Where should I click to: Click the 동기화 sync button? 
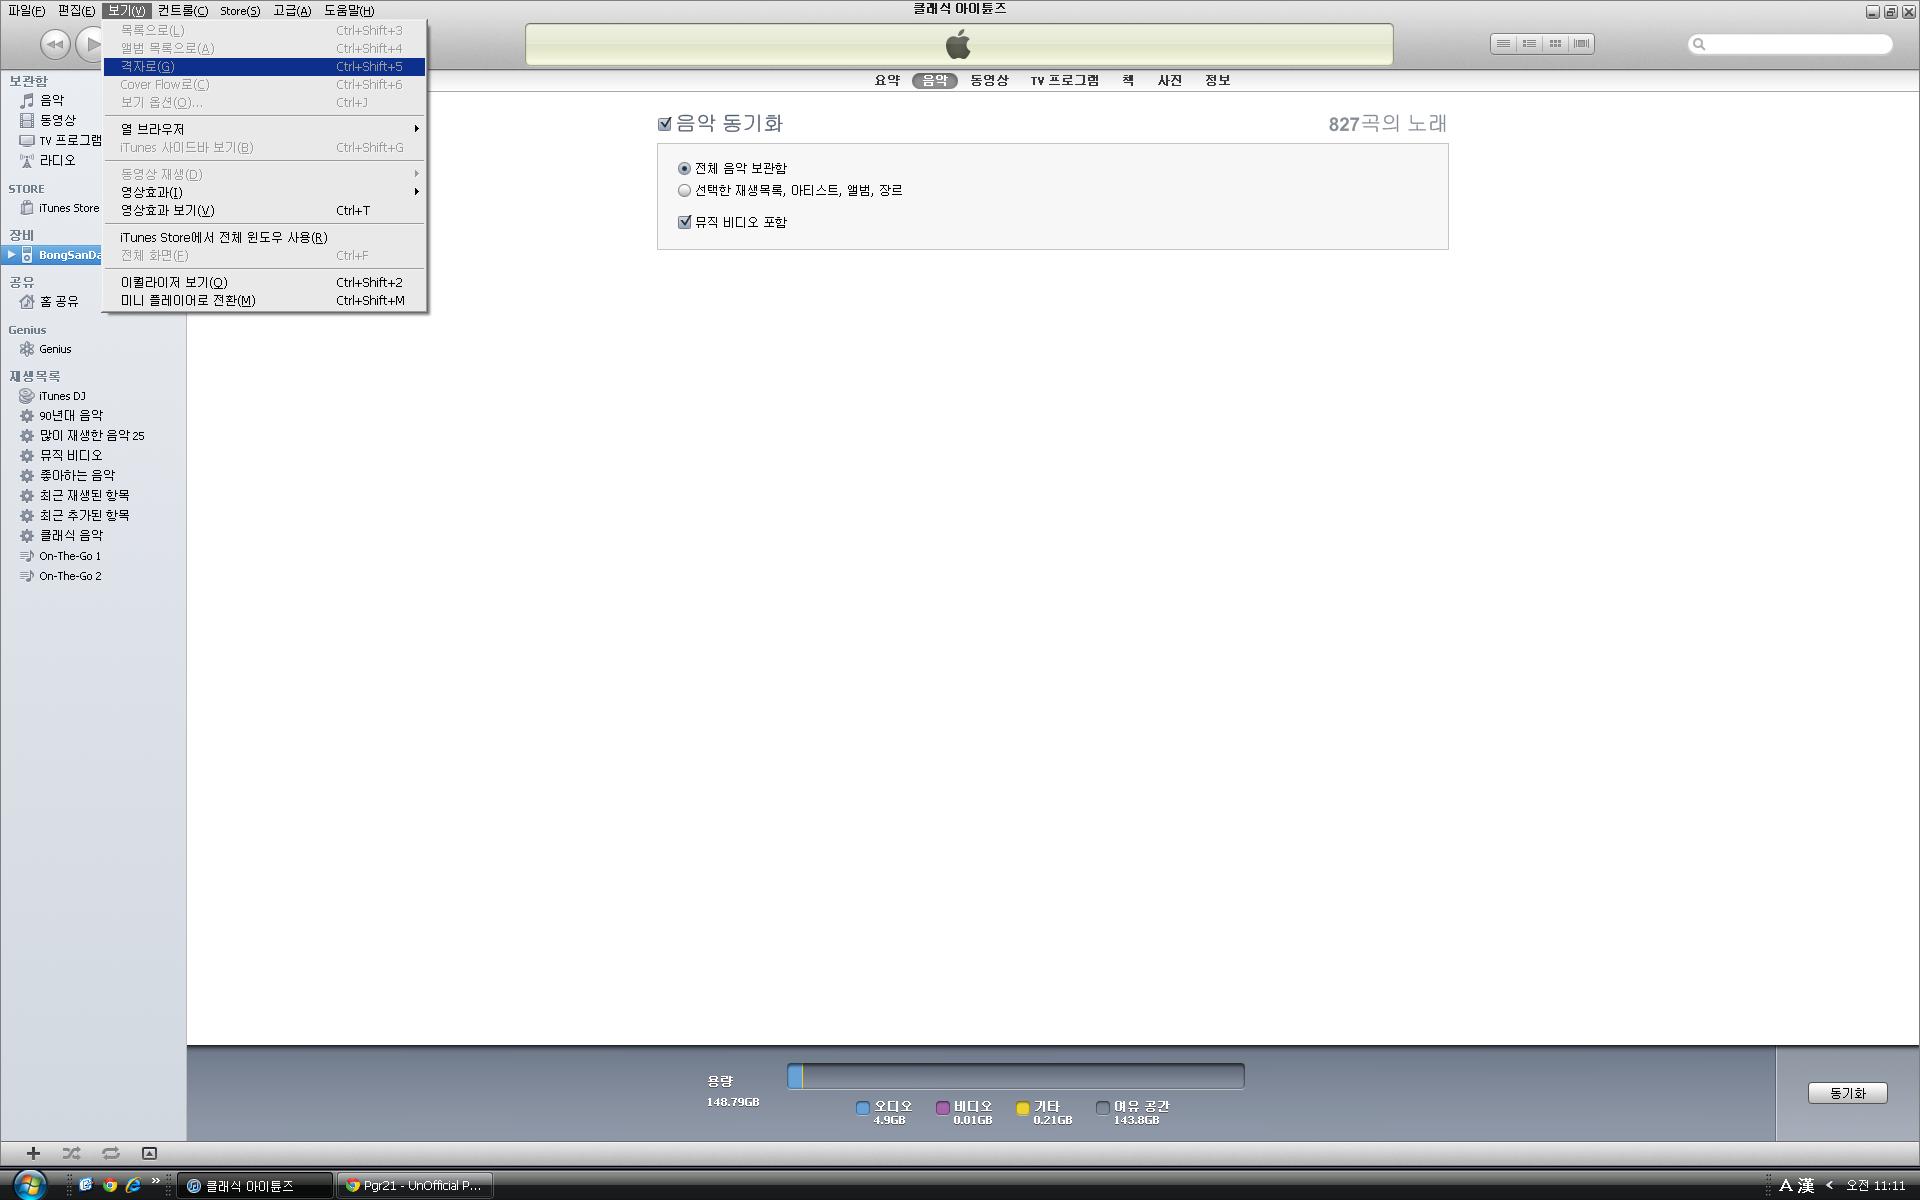click(1847, 1093)
